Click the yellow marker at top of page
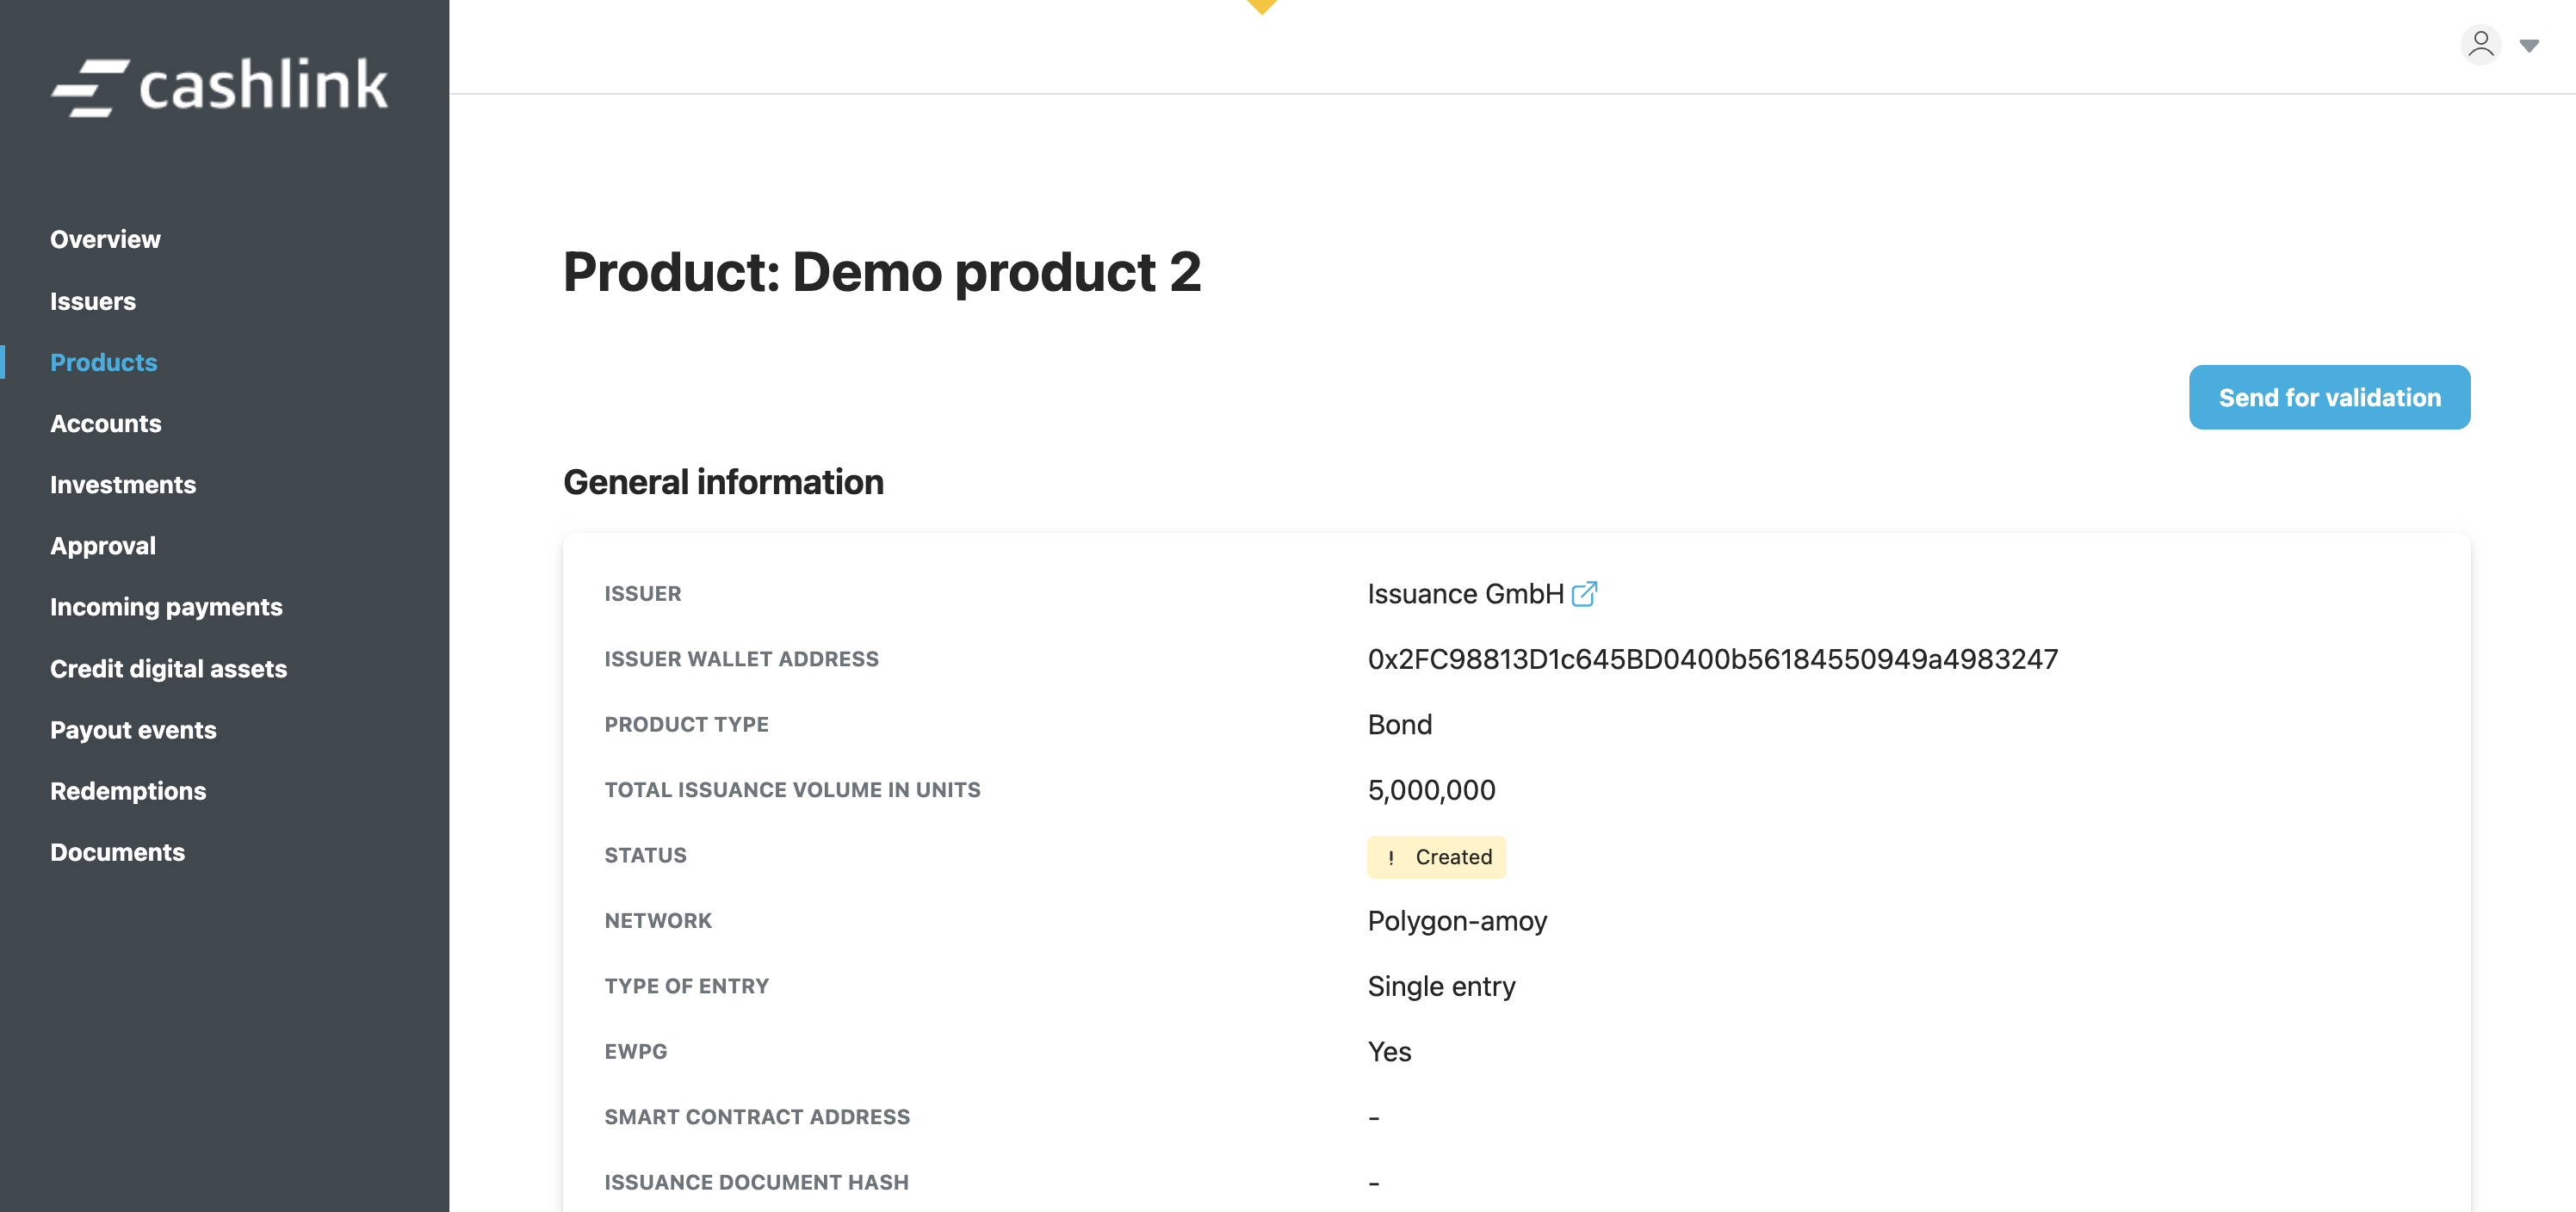Screen dimensions: 2576x1212 1262,6
